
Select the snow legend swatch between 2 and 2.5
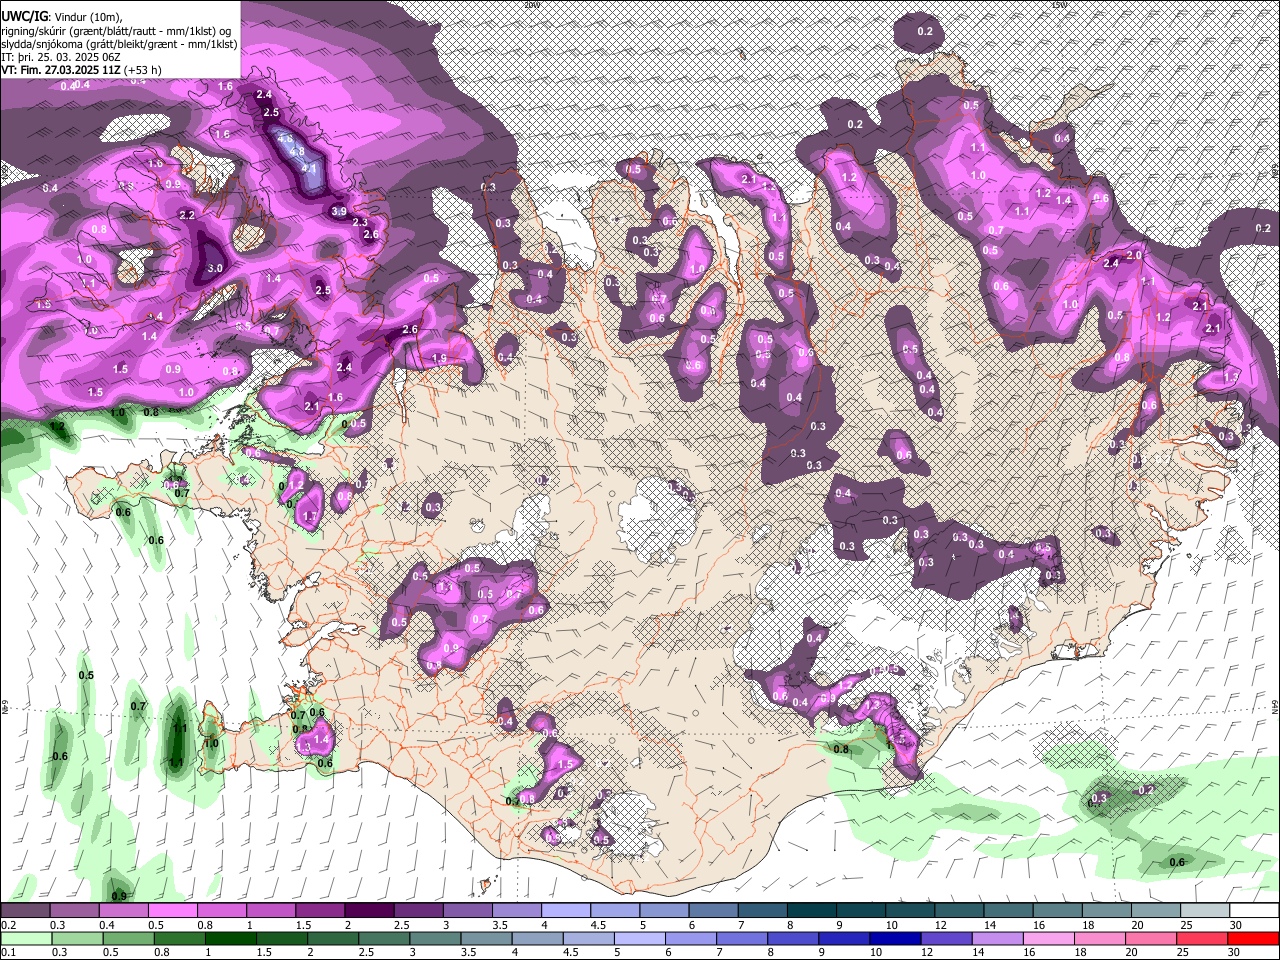coord(368,911)
